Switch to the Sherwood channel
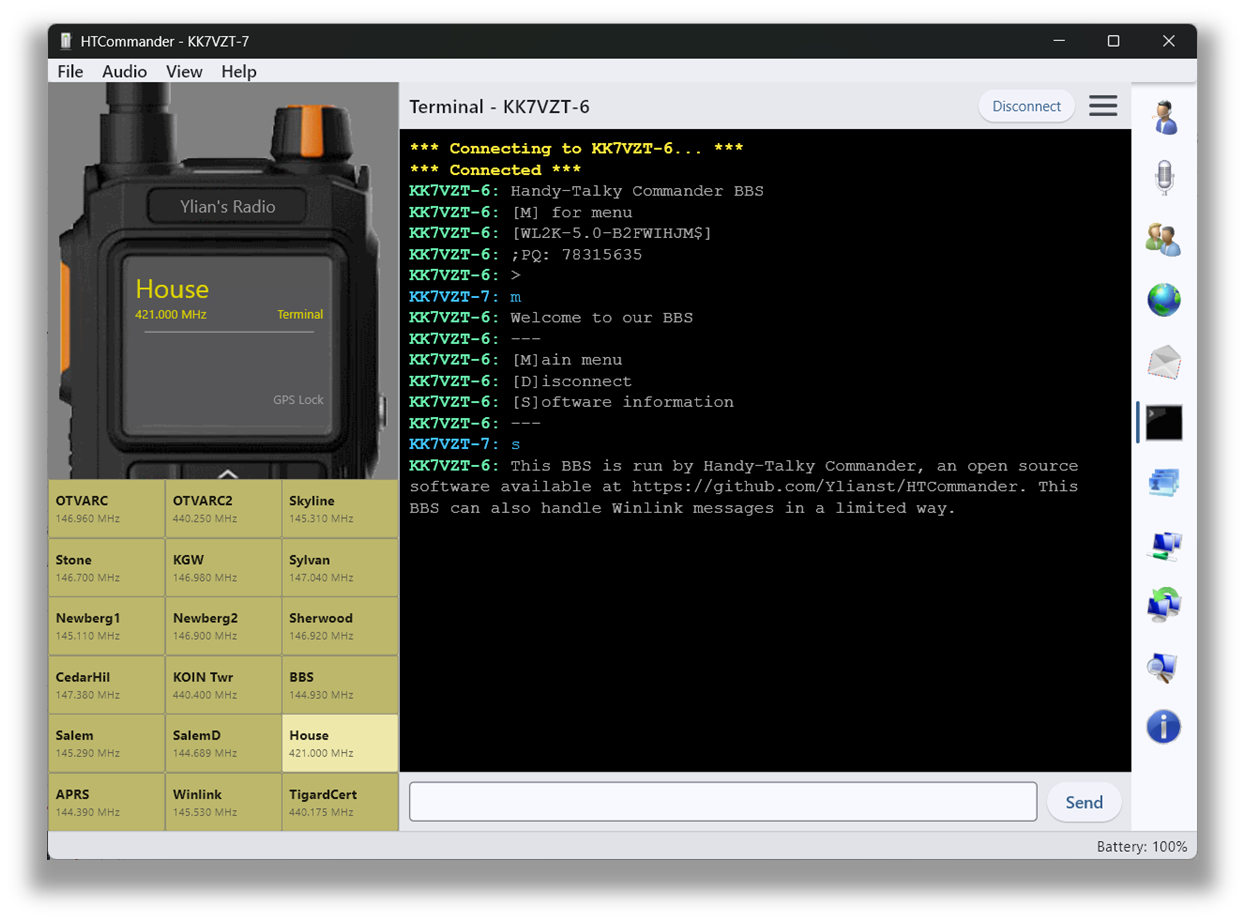Viewport: 1245px width, 921px height. (x=340, y=626)
